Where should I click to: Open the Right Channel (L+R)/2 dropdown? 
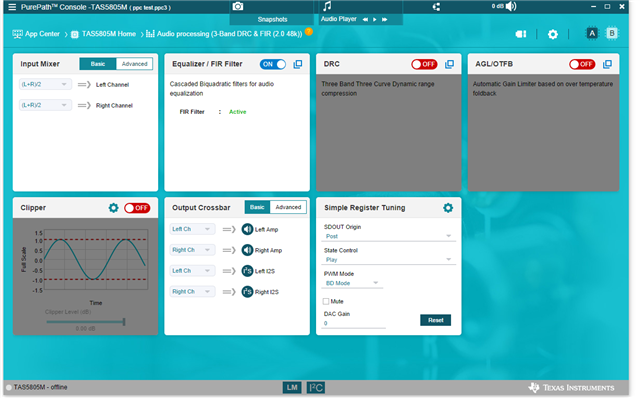45,105
